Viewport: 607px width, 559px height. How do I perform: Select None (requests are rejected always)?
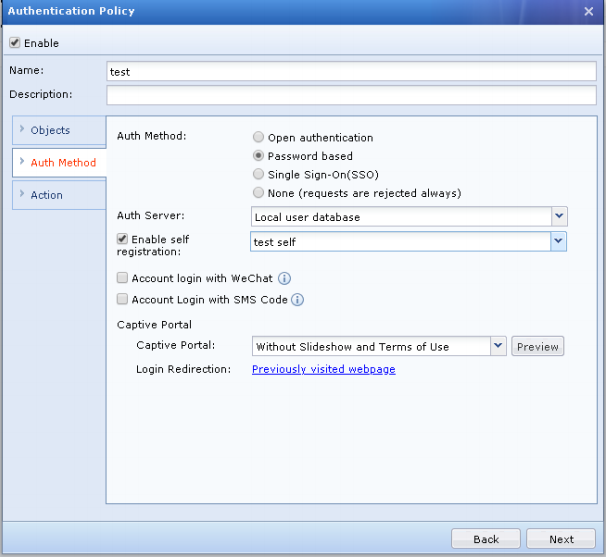click(x=258, y=193)
